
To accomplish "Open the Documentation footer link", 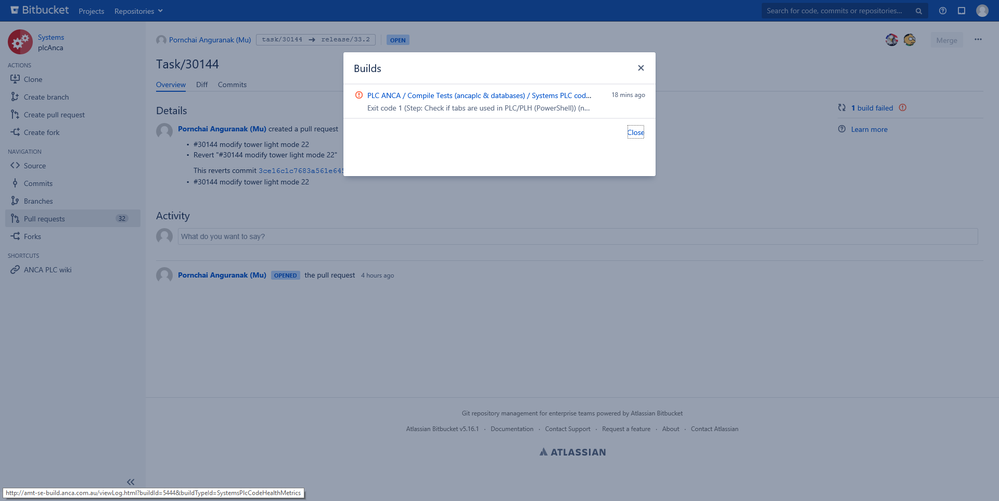I will (x=512, y=429).
